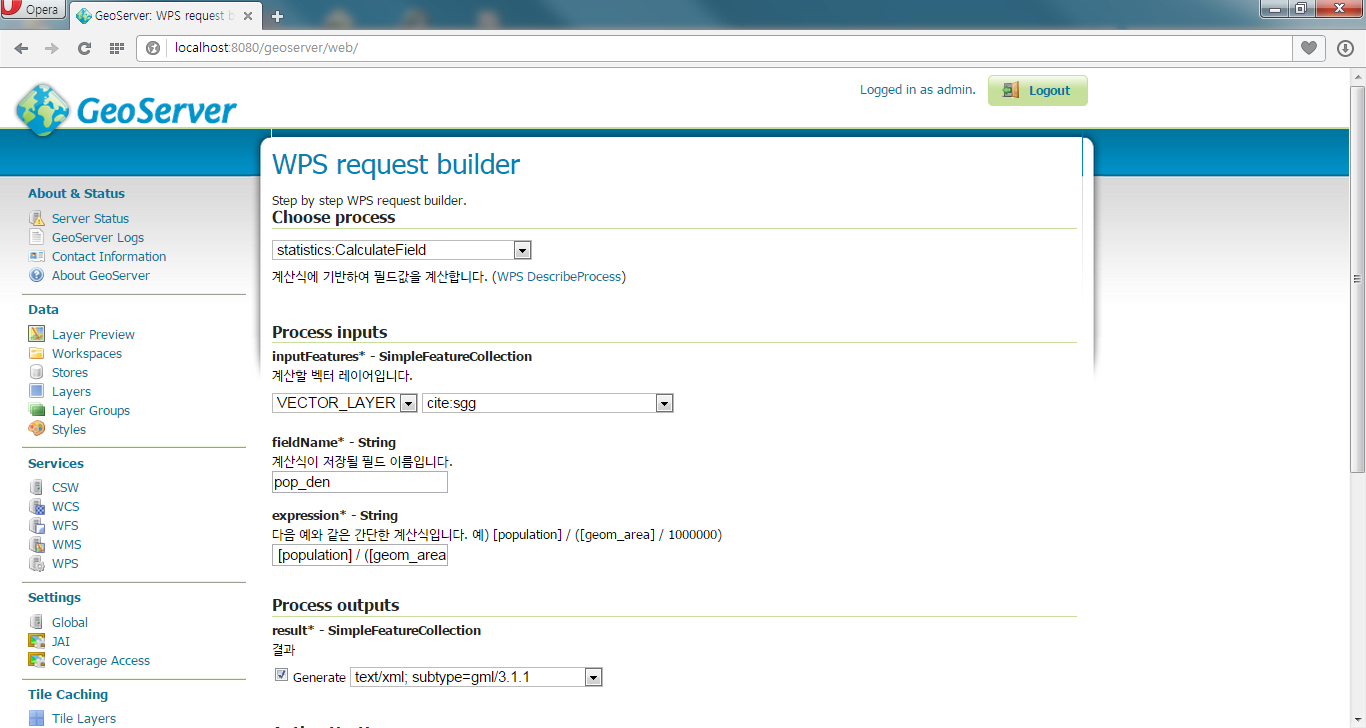Open the WPS DescribeProcess link
This screenshot has width=1366, height=728.
pyautogui.click(x=561, y=277)
